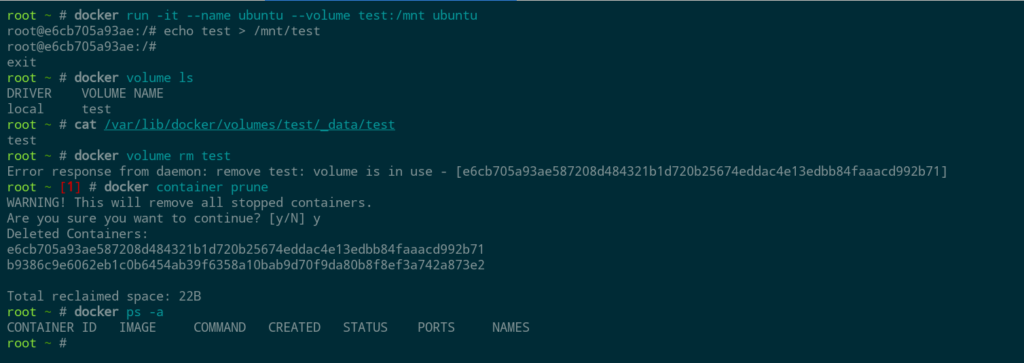Click the 'docker run -it' command text

click(126, 16)
